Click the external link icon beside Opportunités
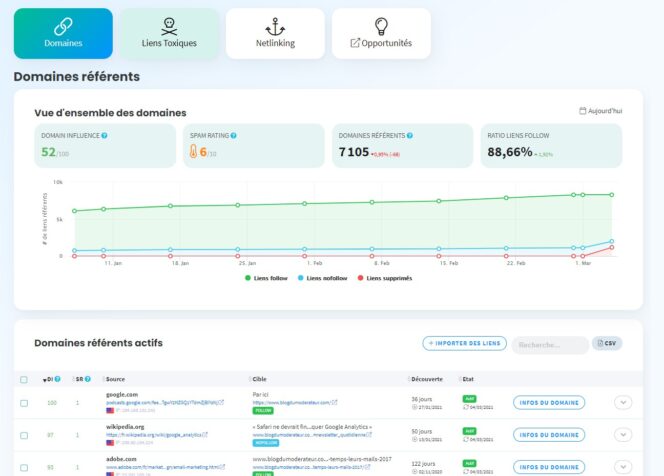Viewport: 664px width, 476px height. point(355,43)
